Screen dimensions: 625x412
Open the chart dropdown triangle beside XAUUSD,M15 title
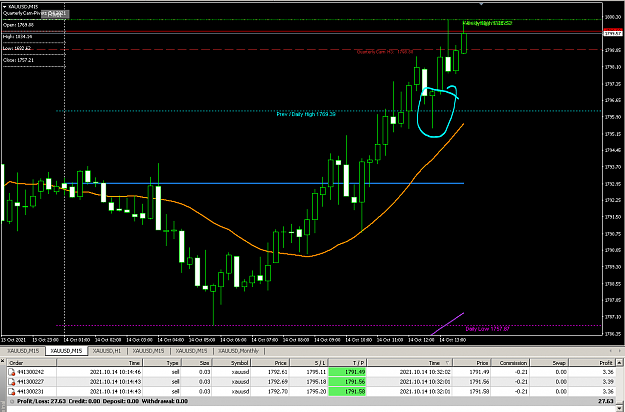5,7
